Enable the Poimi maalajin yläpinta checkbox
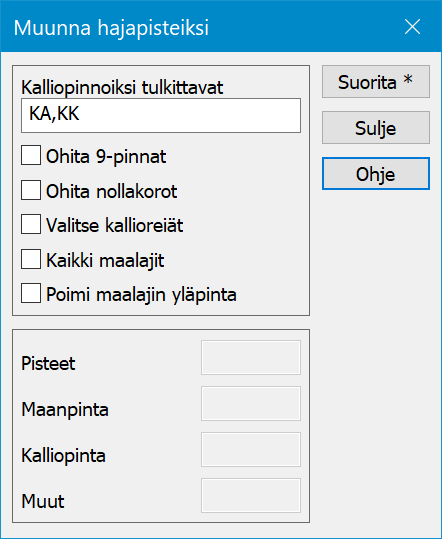The image size is (442, 539). [x=31, y=293]
